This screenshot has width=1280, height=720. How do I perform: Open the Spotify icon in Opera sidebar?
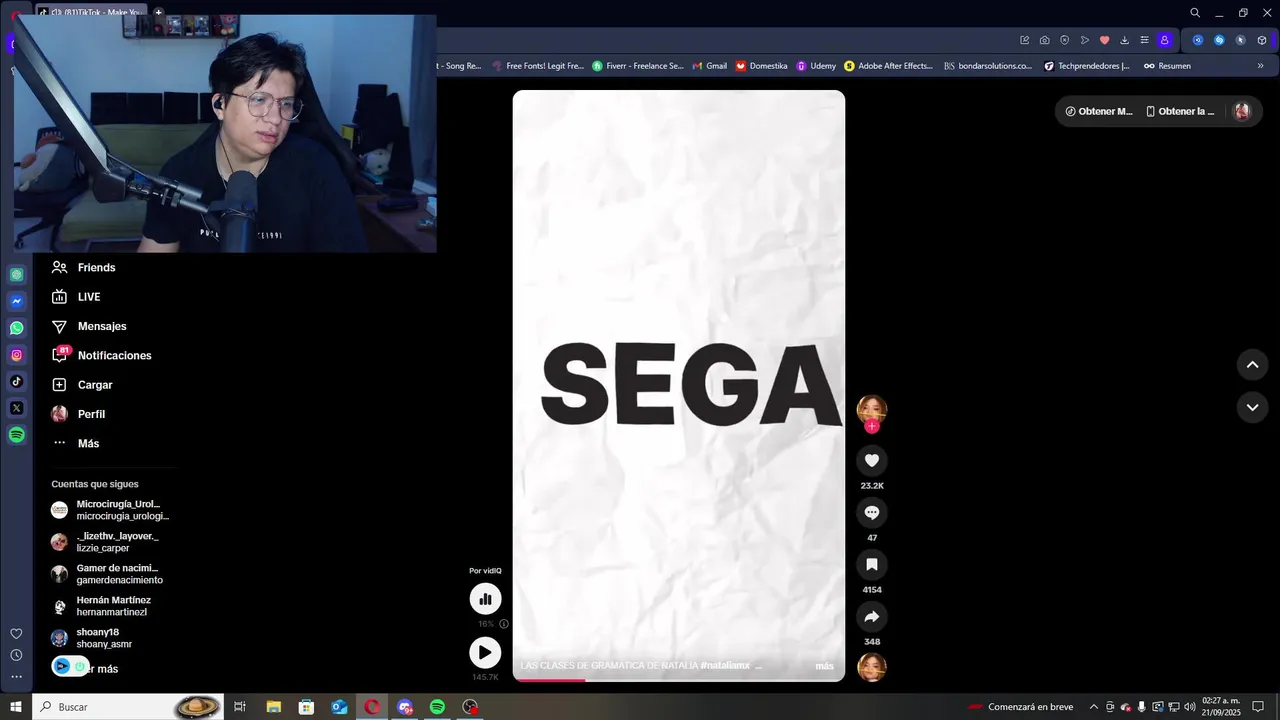[x=17, y=435]
